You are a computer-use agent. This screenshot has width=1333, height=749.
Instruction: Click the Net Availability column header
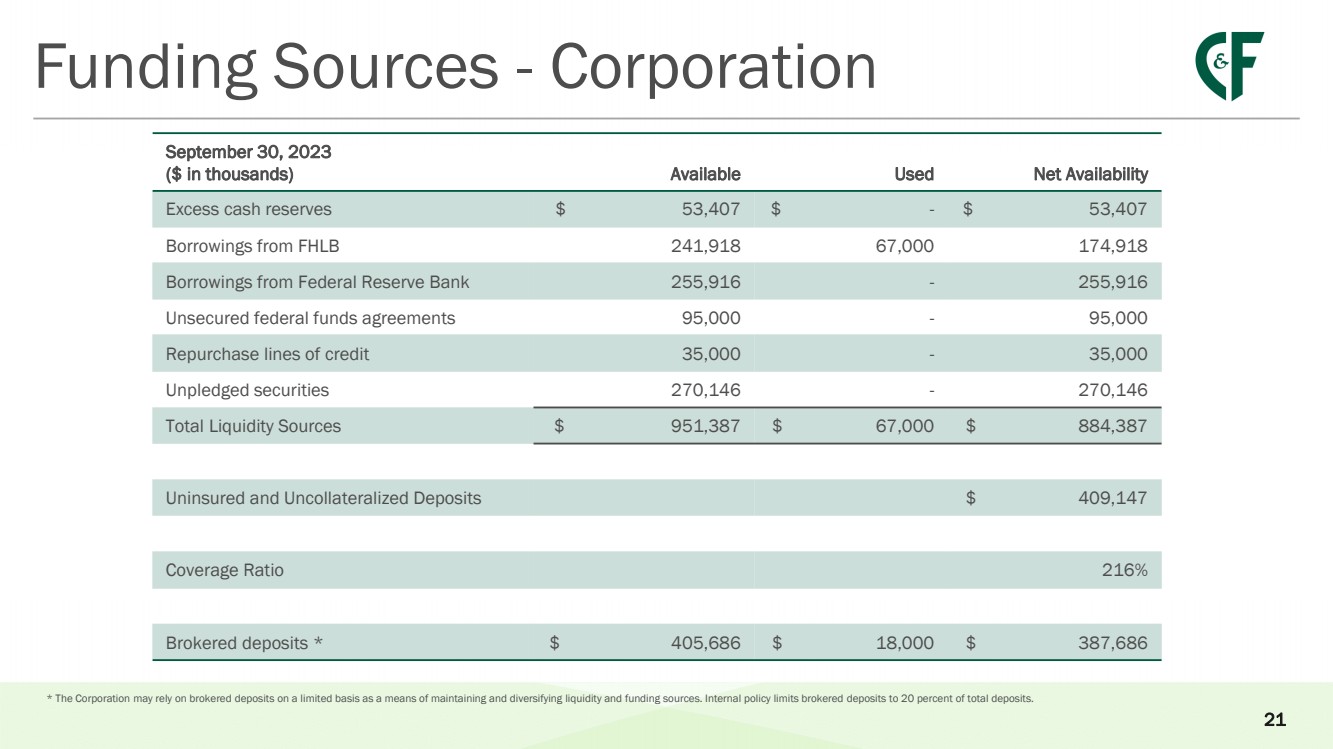coord(1089,174)
